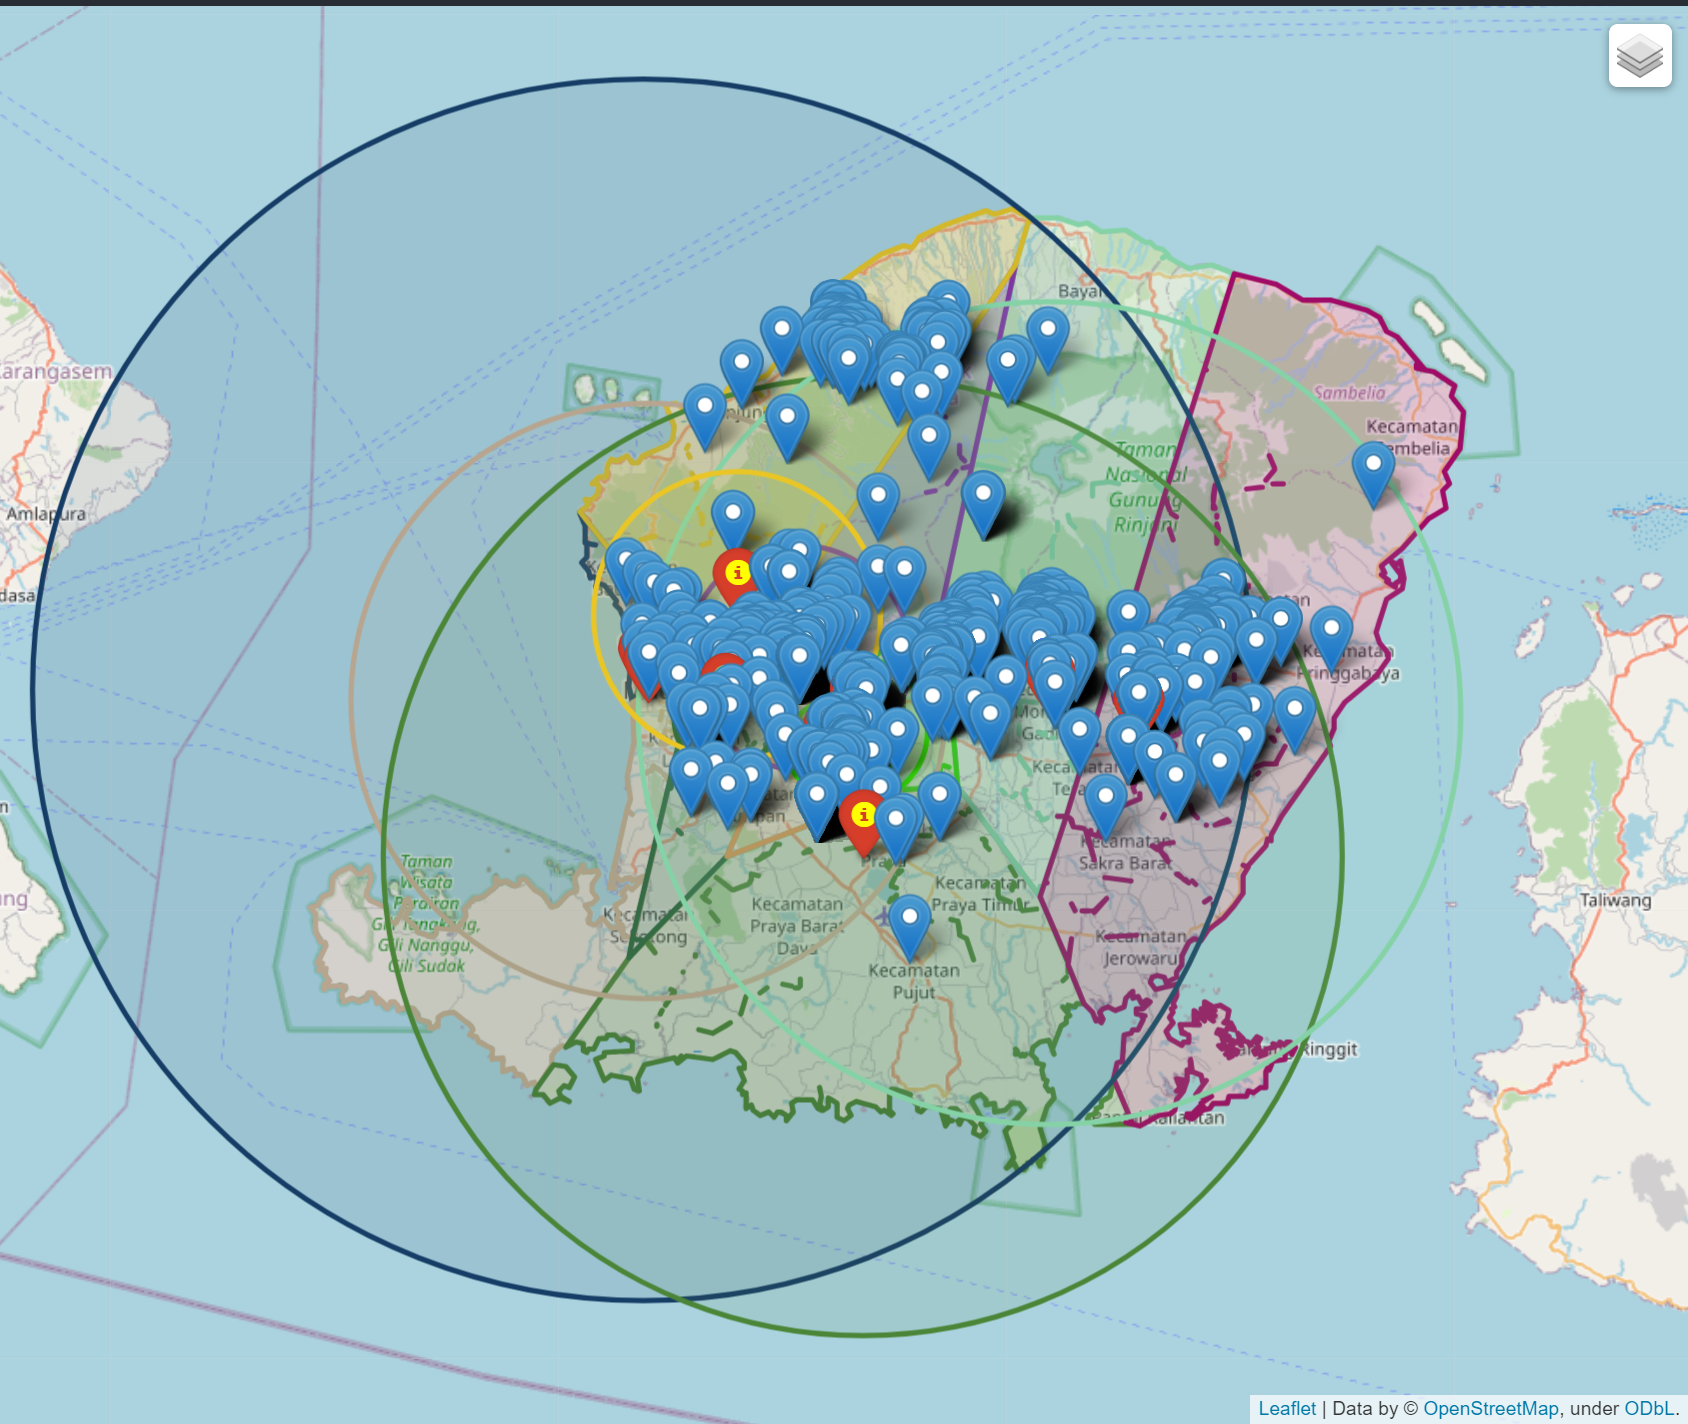Open the Leaflet attribution link
Image resolution: width=1688 pixels, height=1424 pixels.
[x=1286, y=1408]
